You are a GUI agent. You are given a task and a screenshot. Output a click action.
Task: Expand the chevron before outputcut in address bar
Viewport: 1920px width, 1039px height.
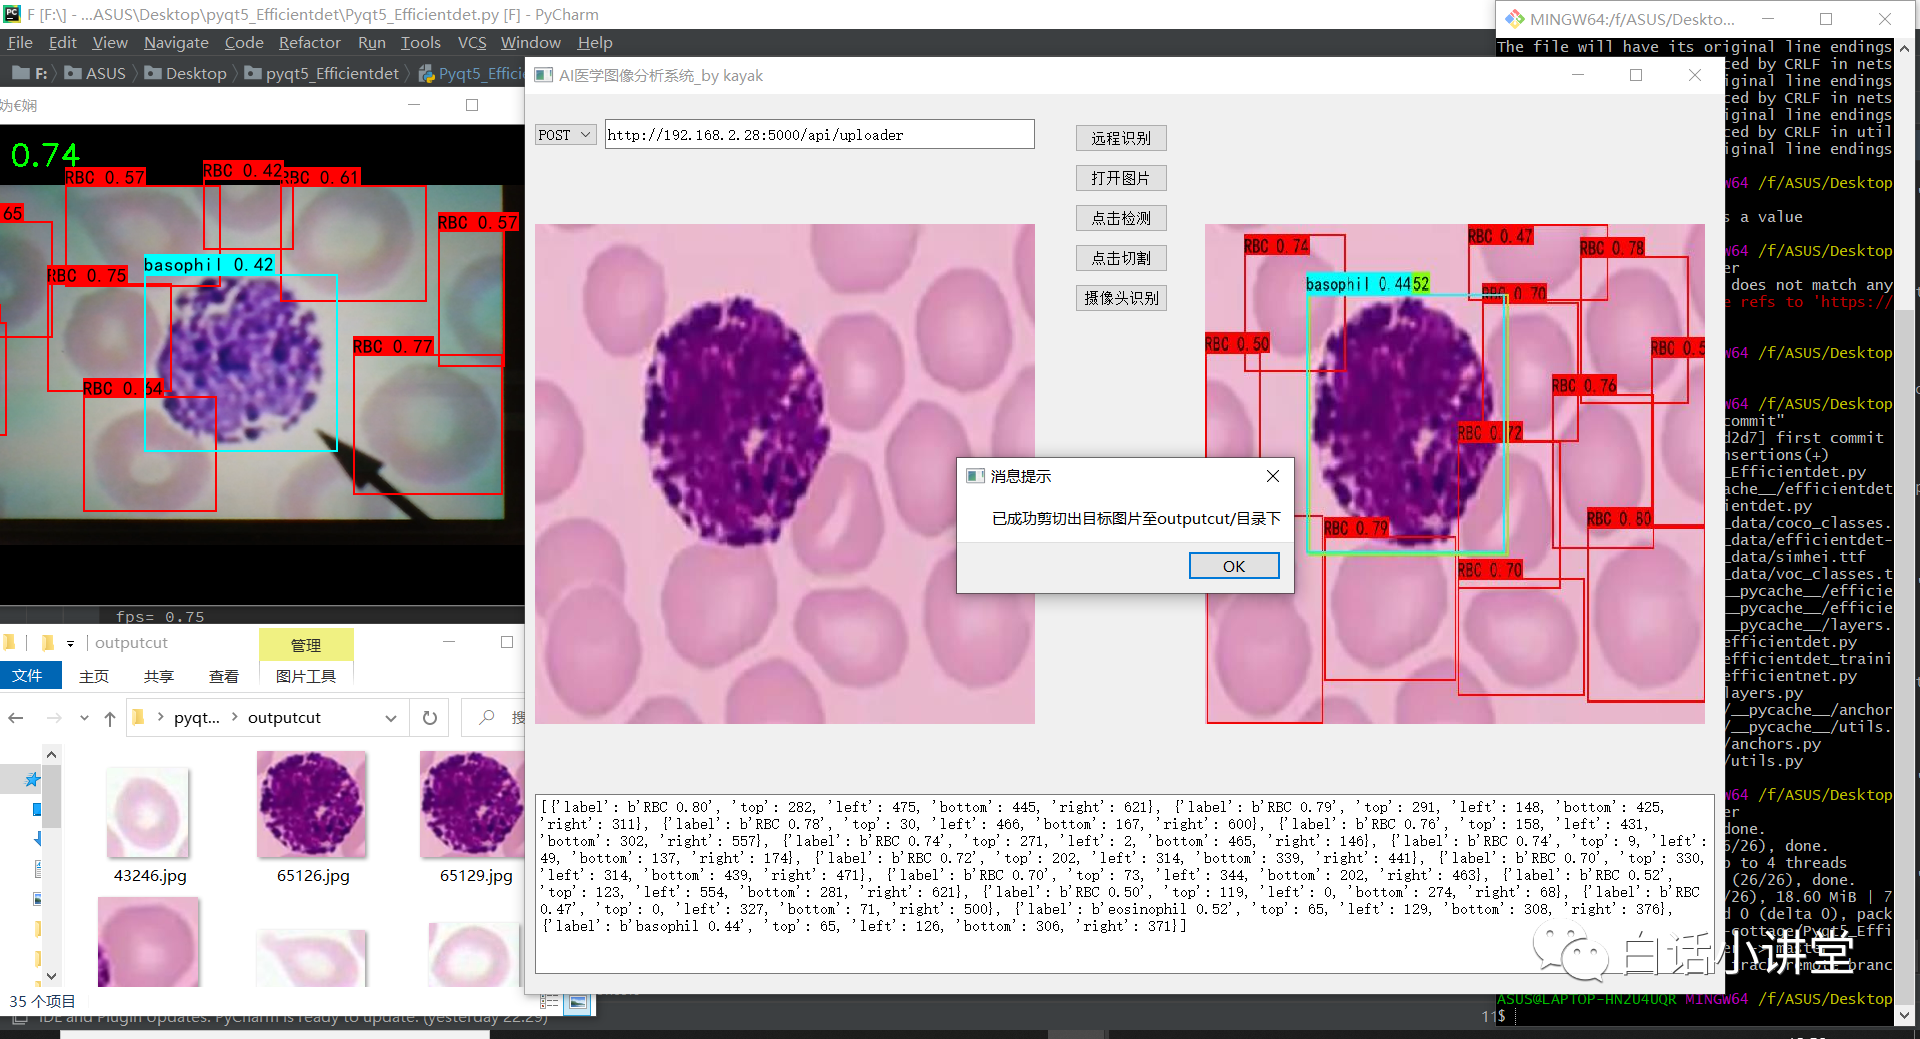234,717
